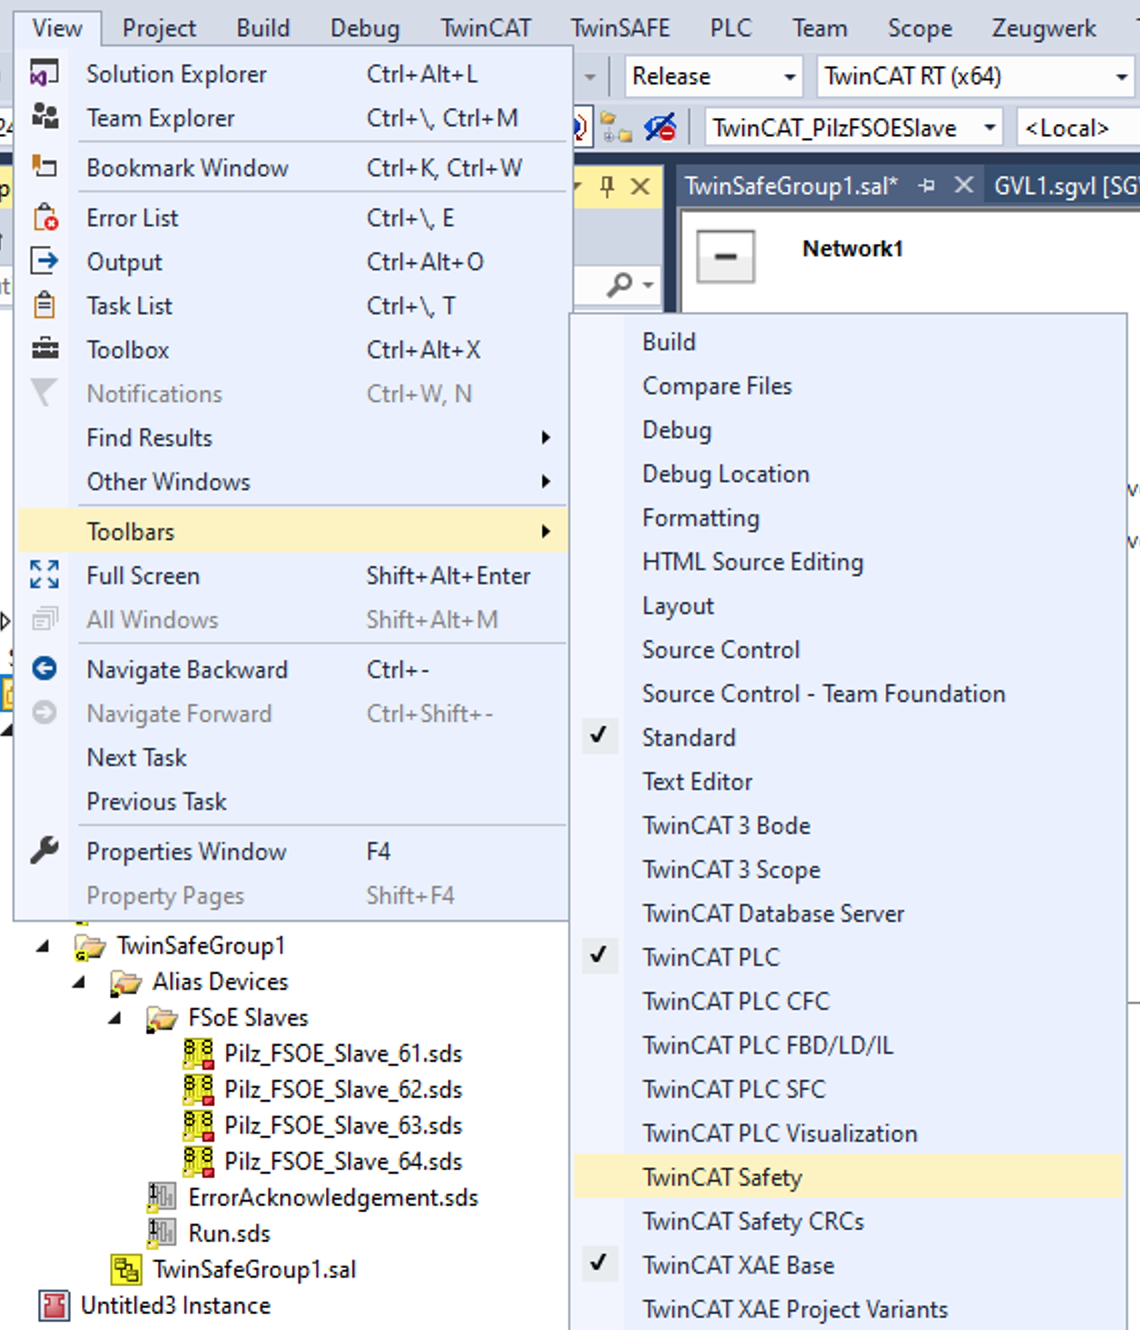1140x1330 pixels.
Task: Click the Output window icon
Action: click(x=44, y=261)
